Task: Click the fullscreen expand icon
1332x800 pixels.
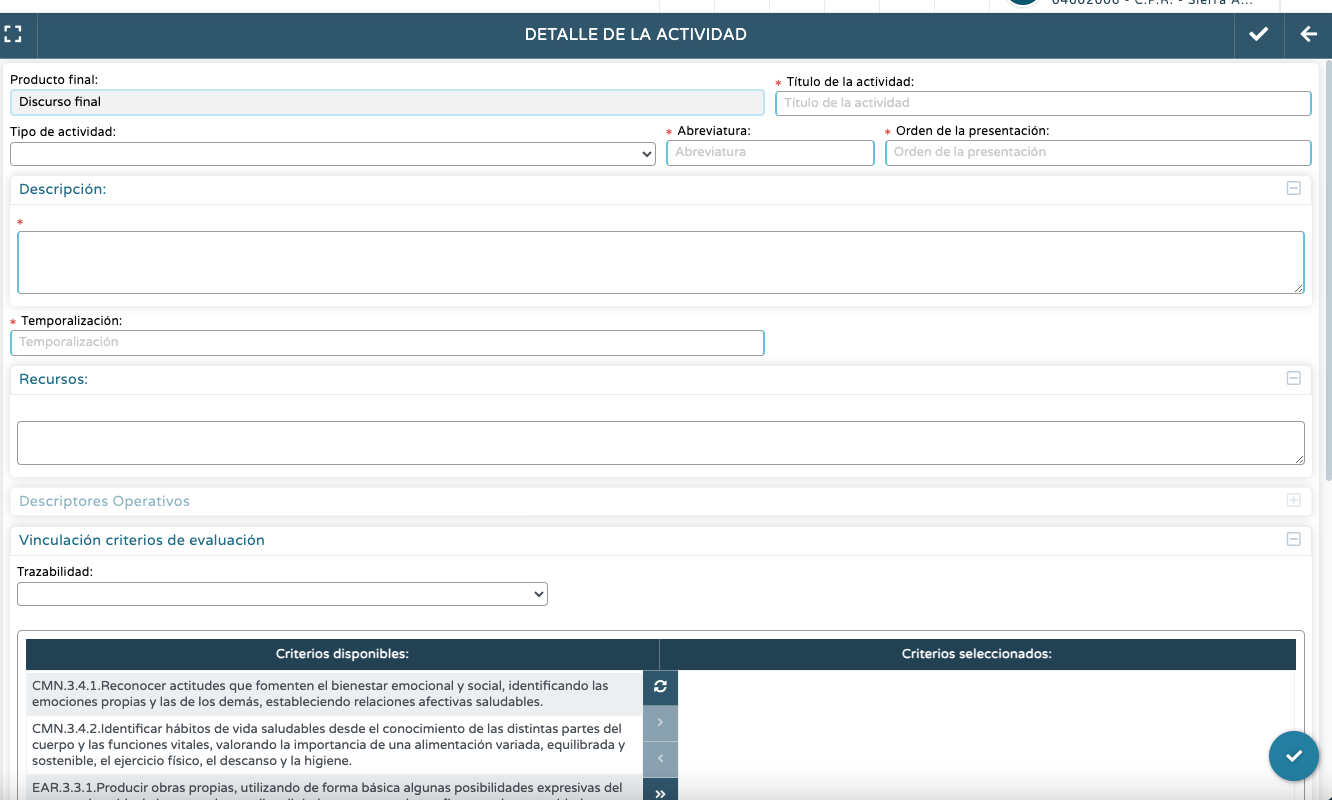Action: point(13,35)
